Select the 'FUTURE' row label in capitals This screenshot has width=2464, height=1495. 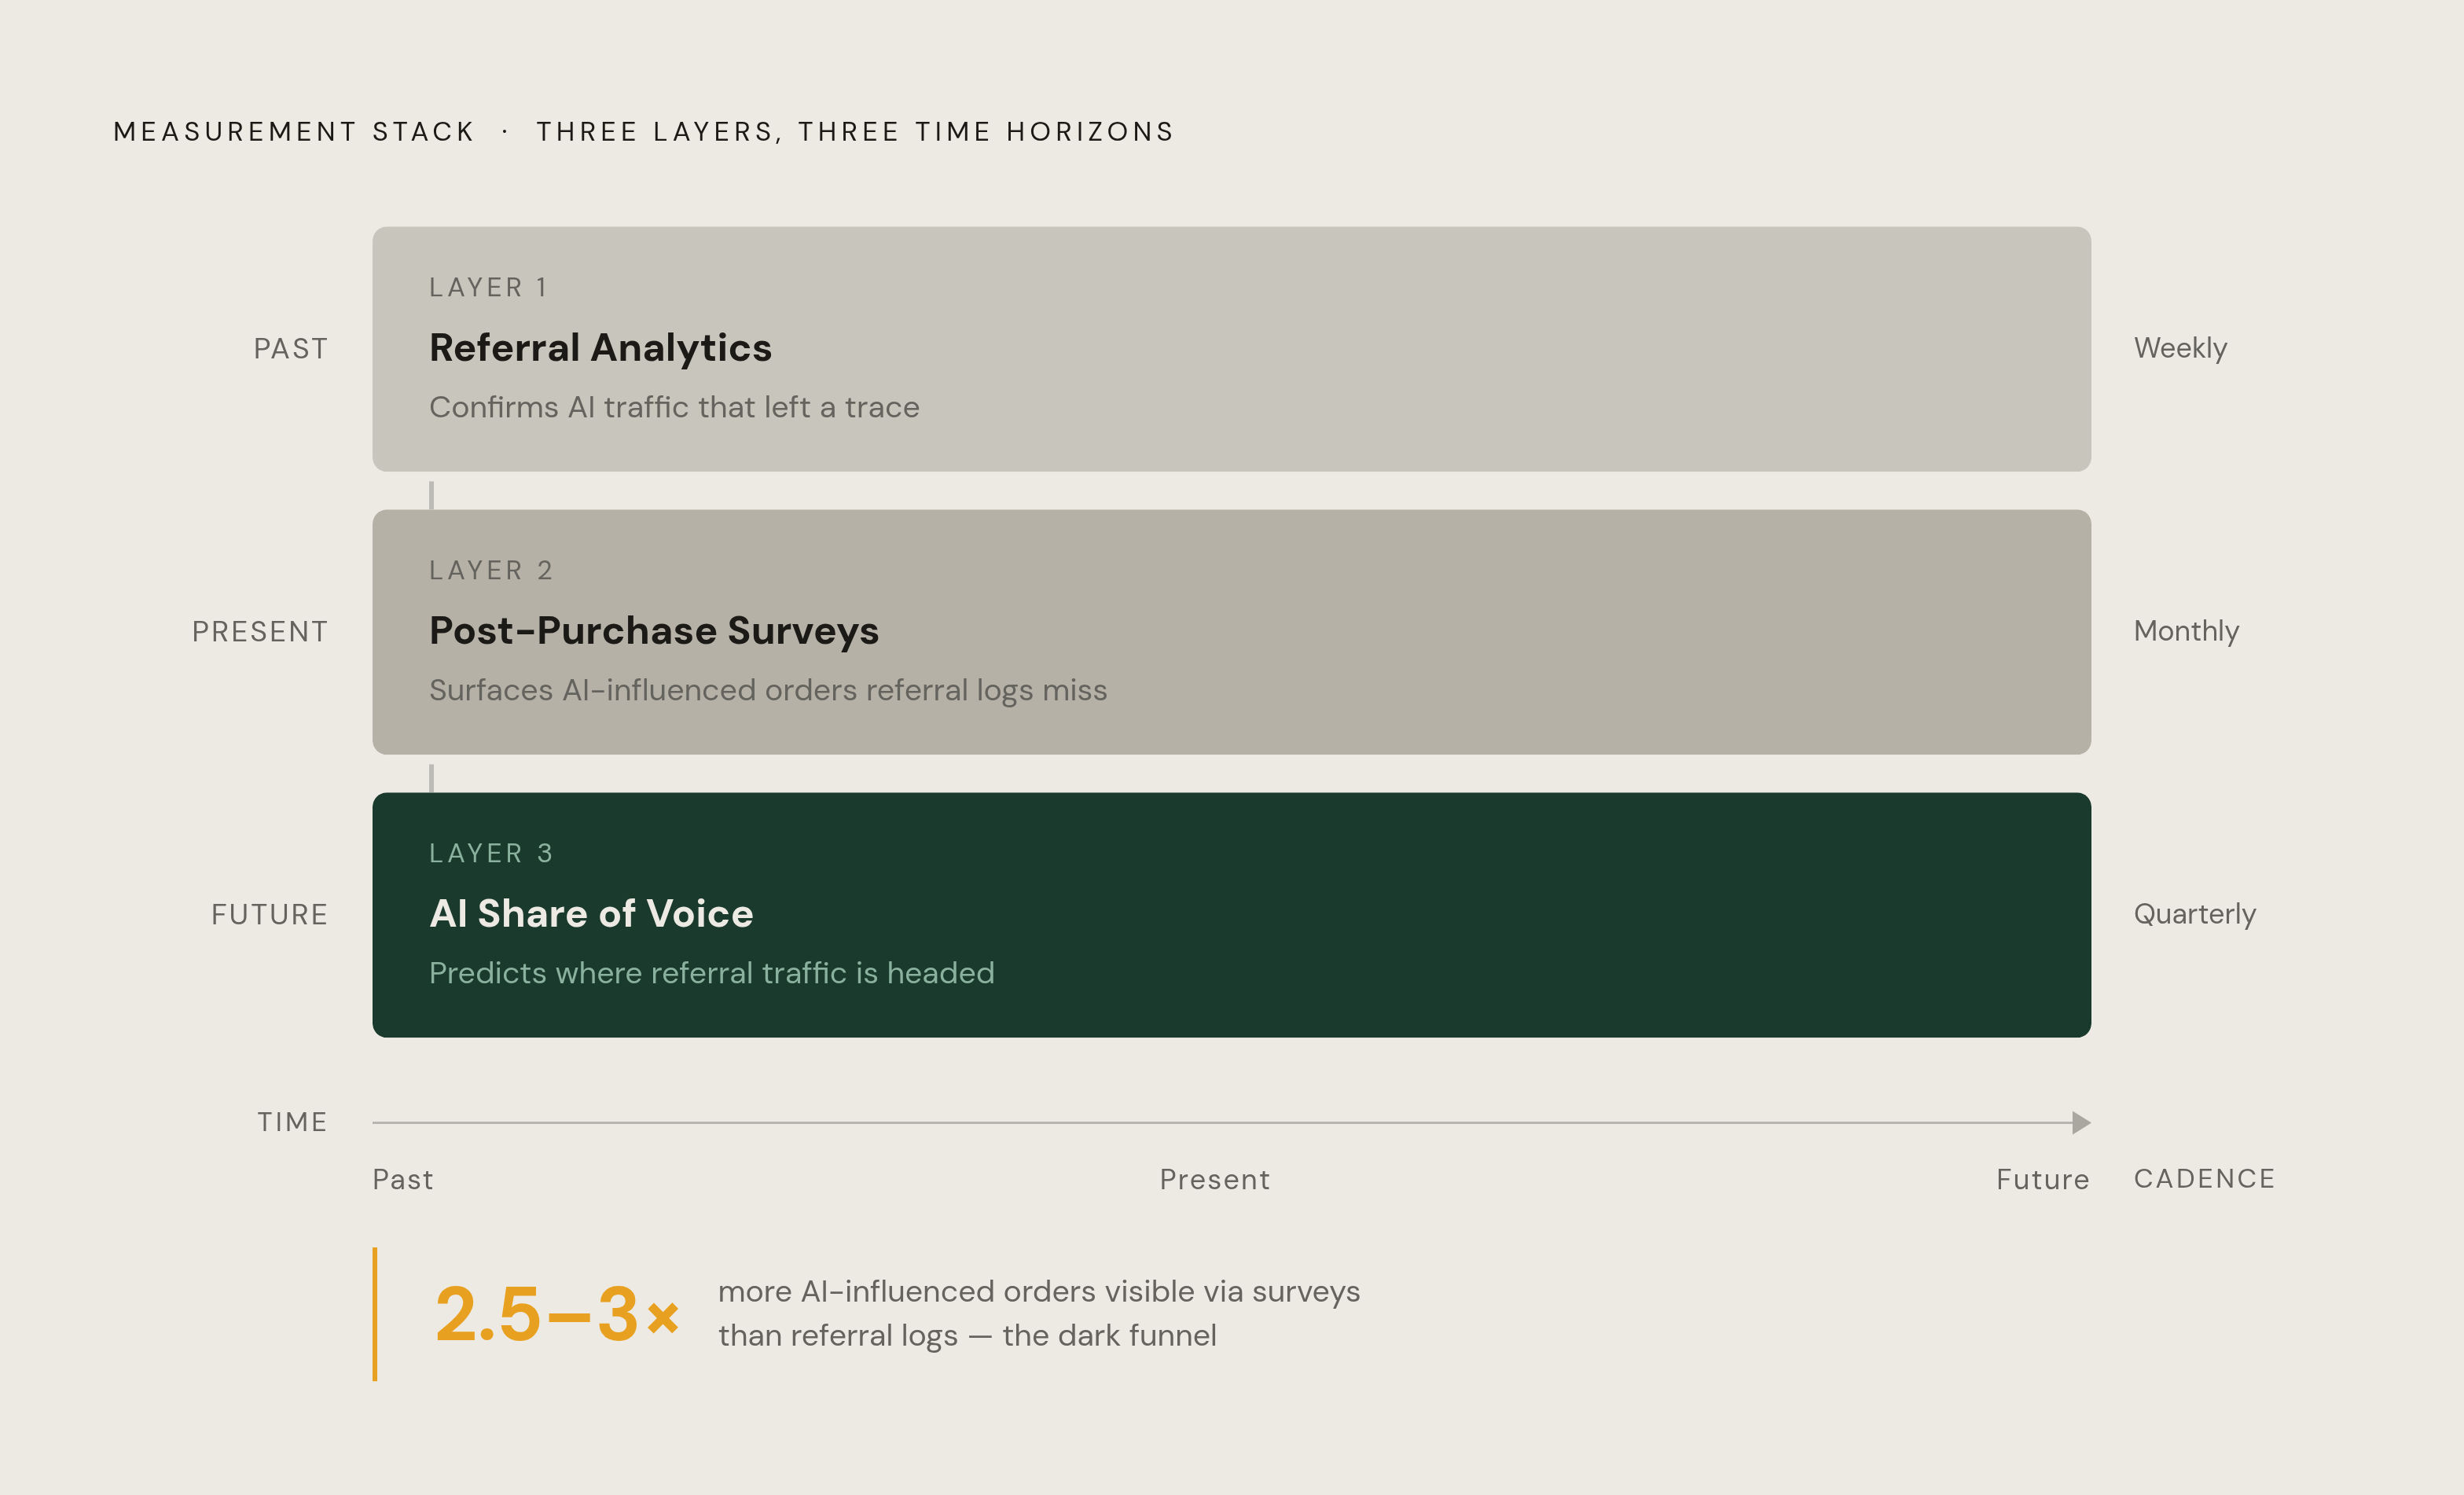point(269,915)
